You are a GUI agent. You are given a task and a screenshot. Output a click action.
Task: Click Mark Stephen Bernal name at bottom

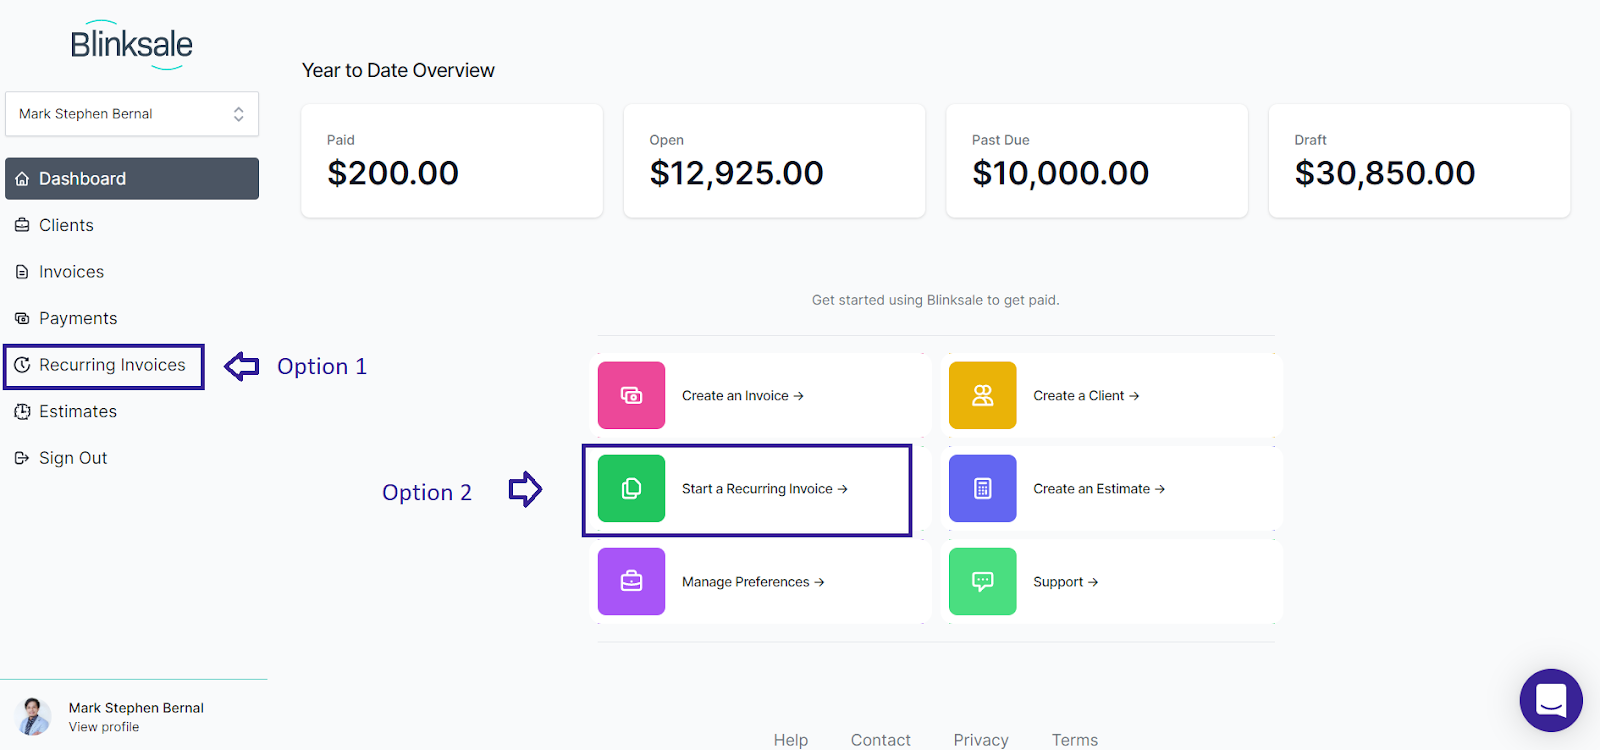pos(136,708)
